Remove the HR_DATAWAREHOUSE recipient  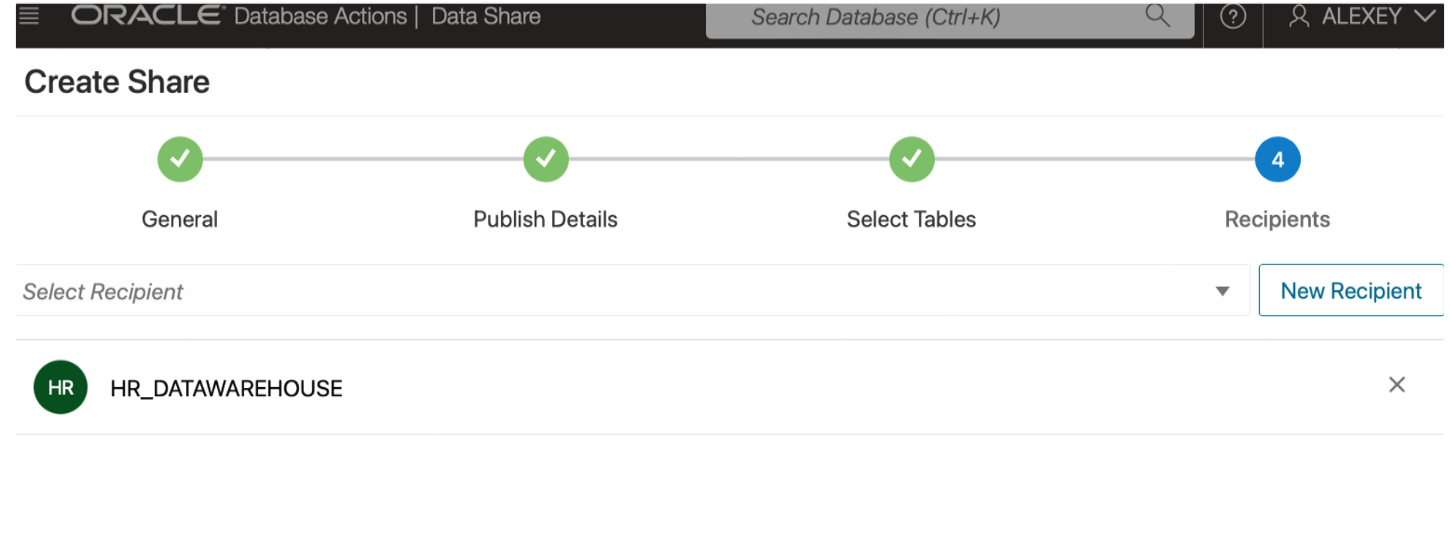1397,385
